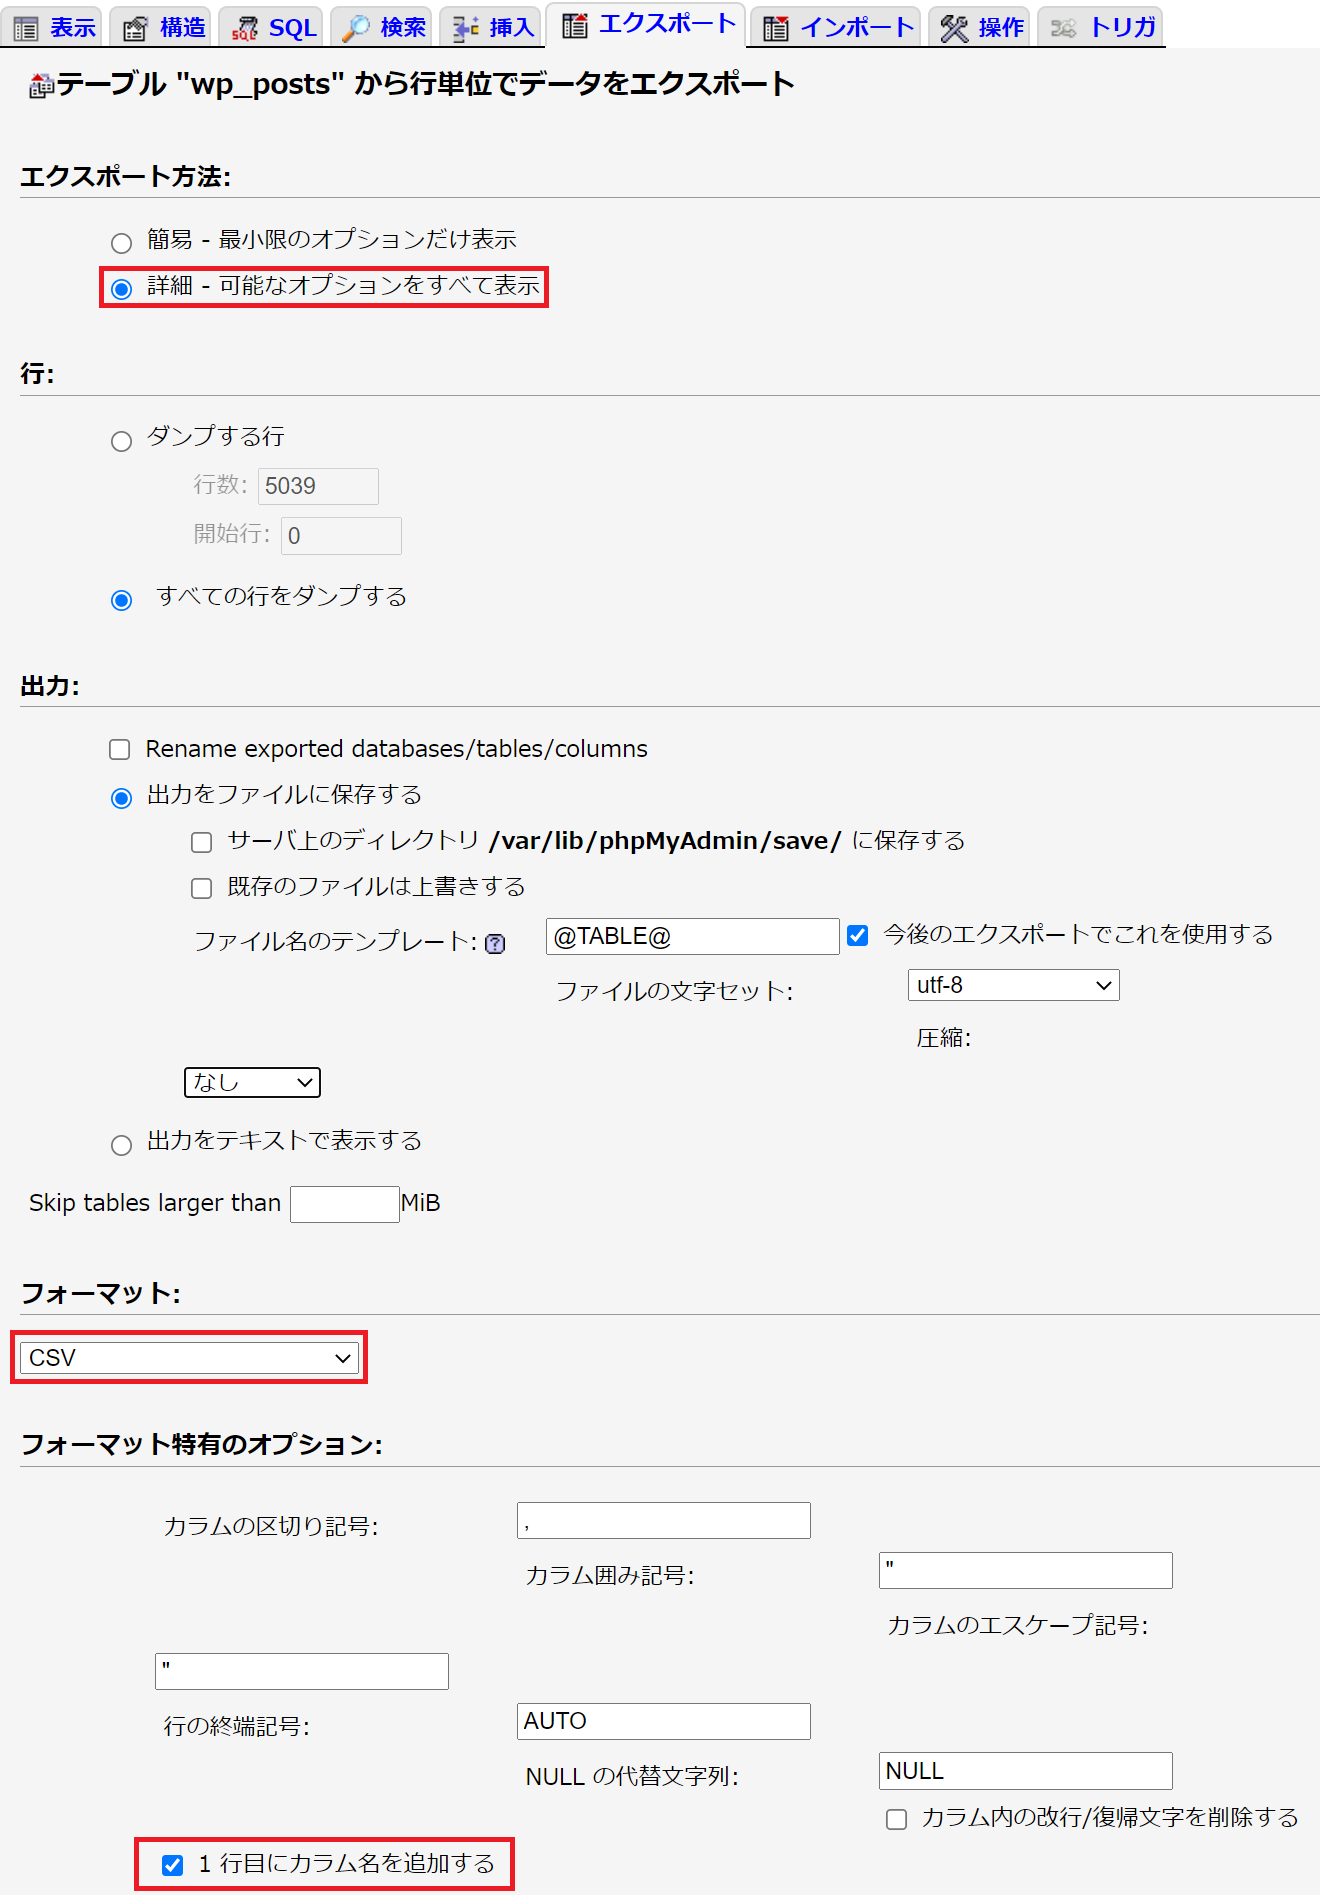Viewport: 1320px width, 1895px height.
Task: Click the insert-row icon beside 挿入
Action: pyautogui.click(x=465, y=28)
